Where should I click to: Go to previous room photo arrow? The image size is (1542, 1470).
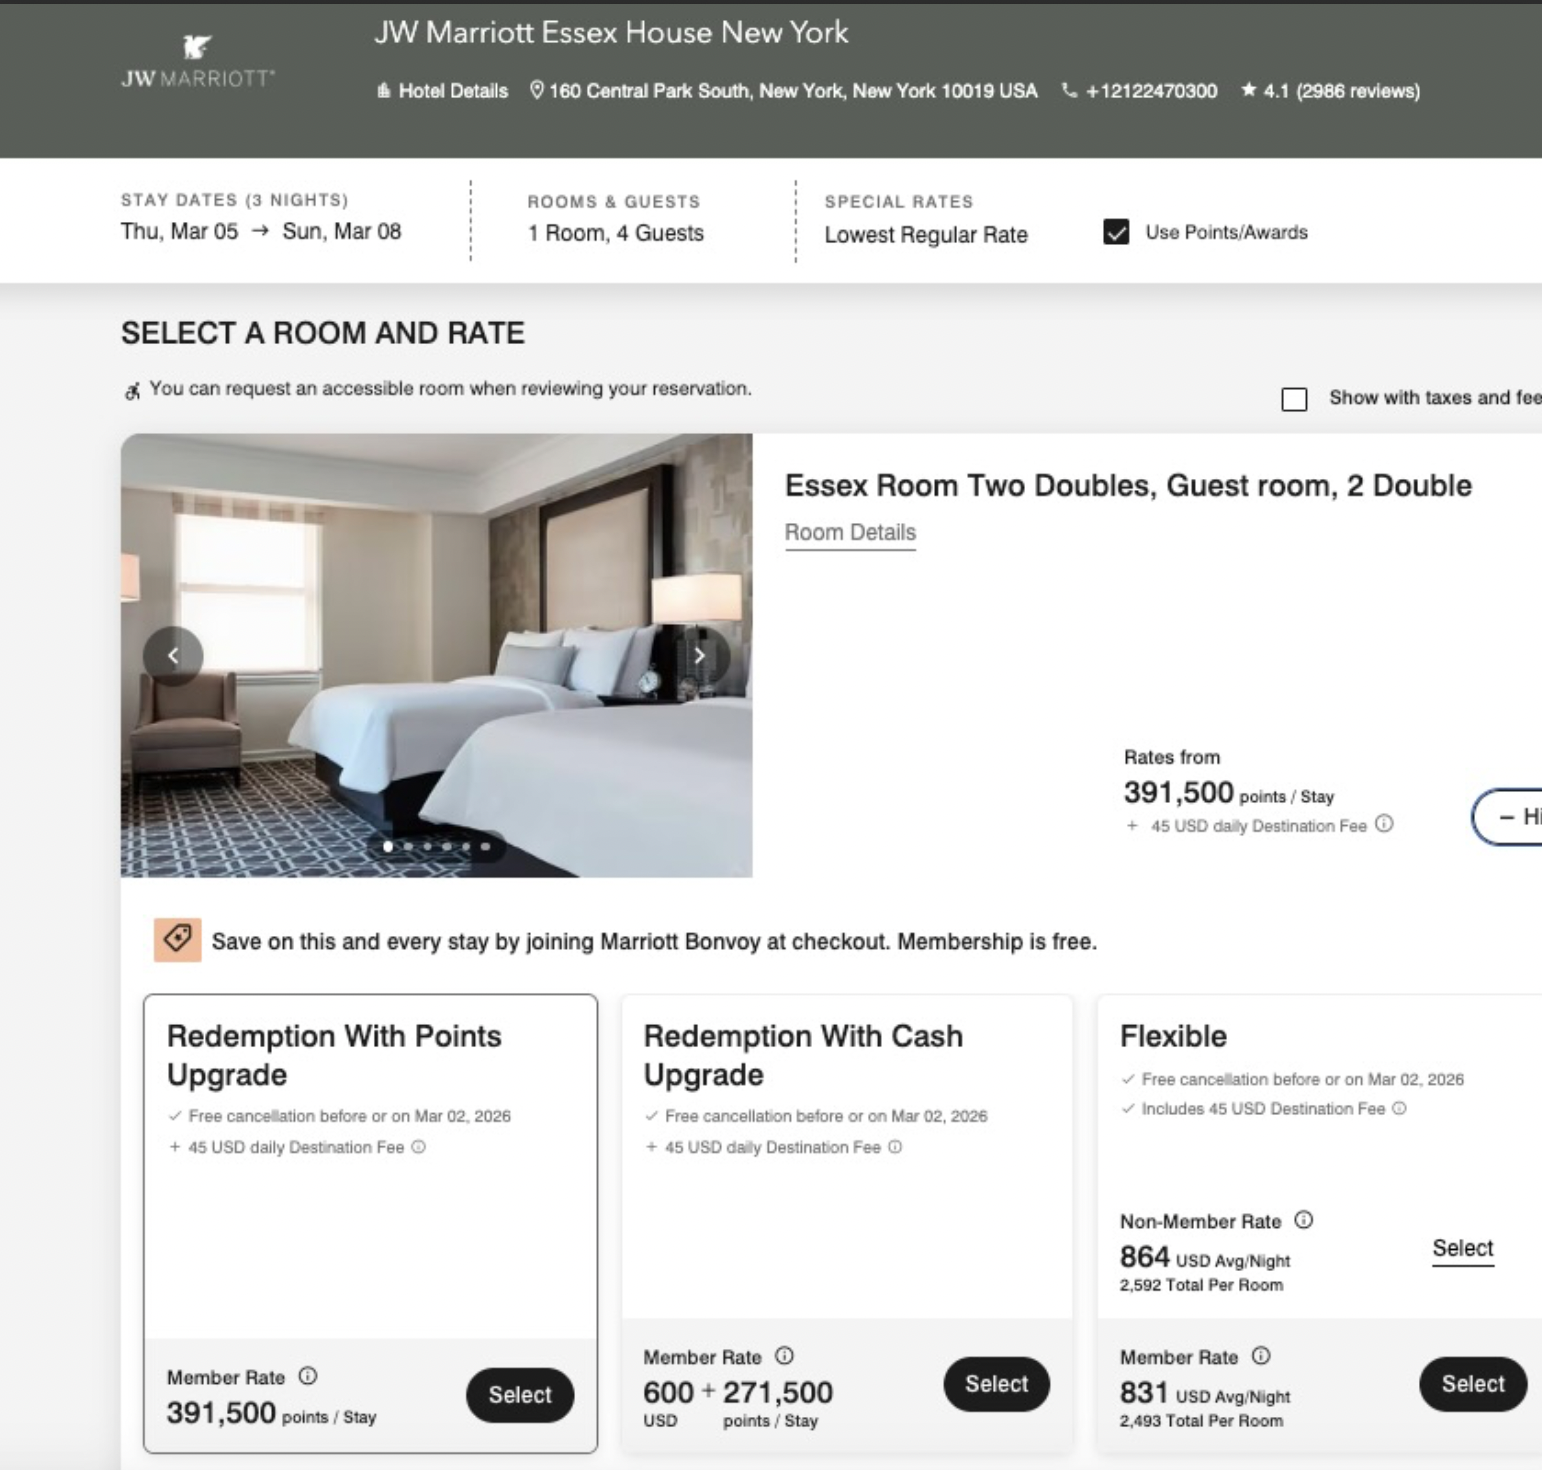coord(173,656)
